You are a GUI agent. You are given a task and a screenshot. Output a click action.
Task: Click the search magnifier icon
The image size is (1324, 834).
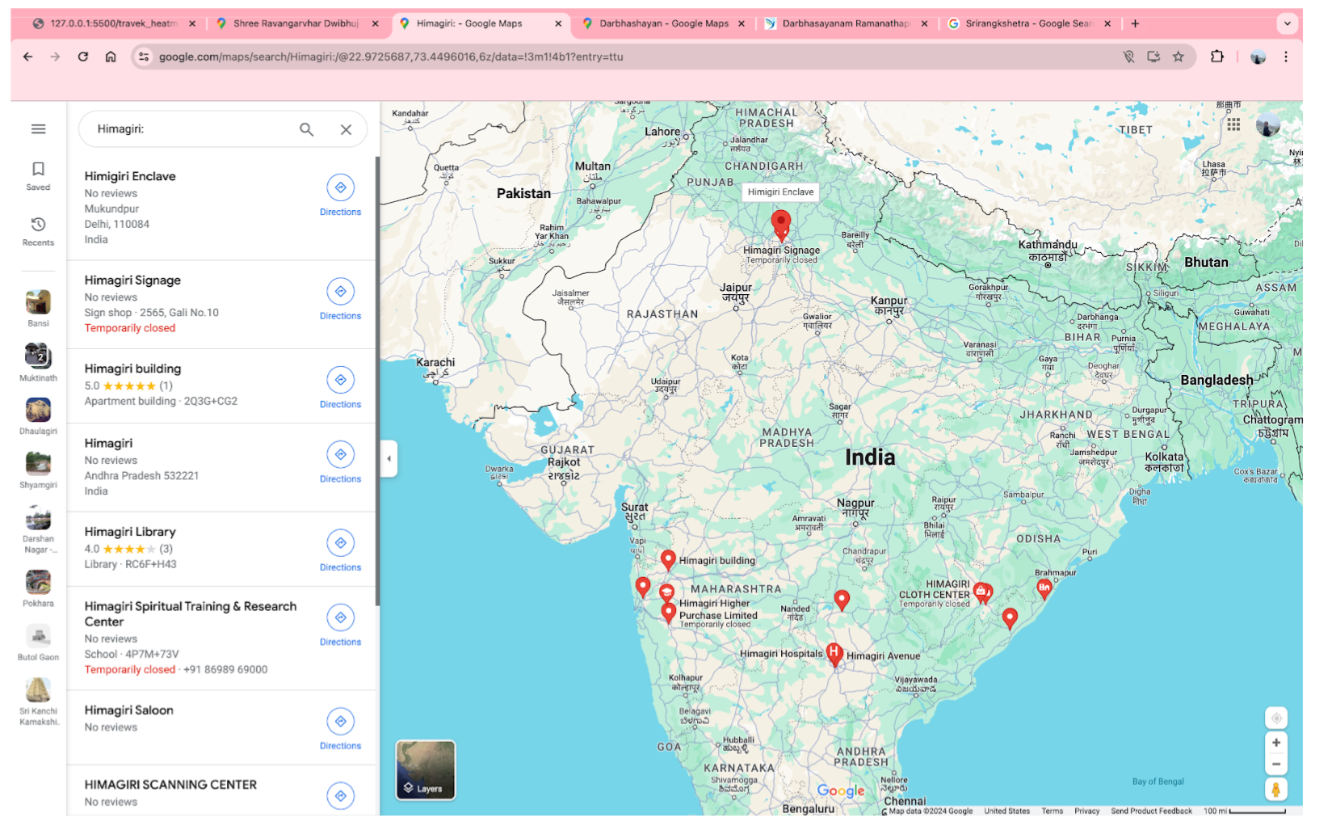[x=307, y=129]
